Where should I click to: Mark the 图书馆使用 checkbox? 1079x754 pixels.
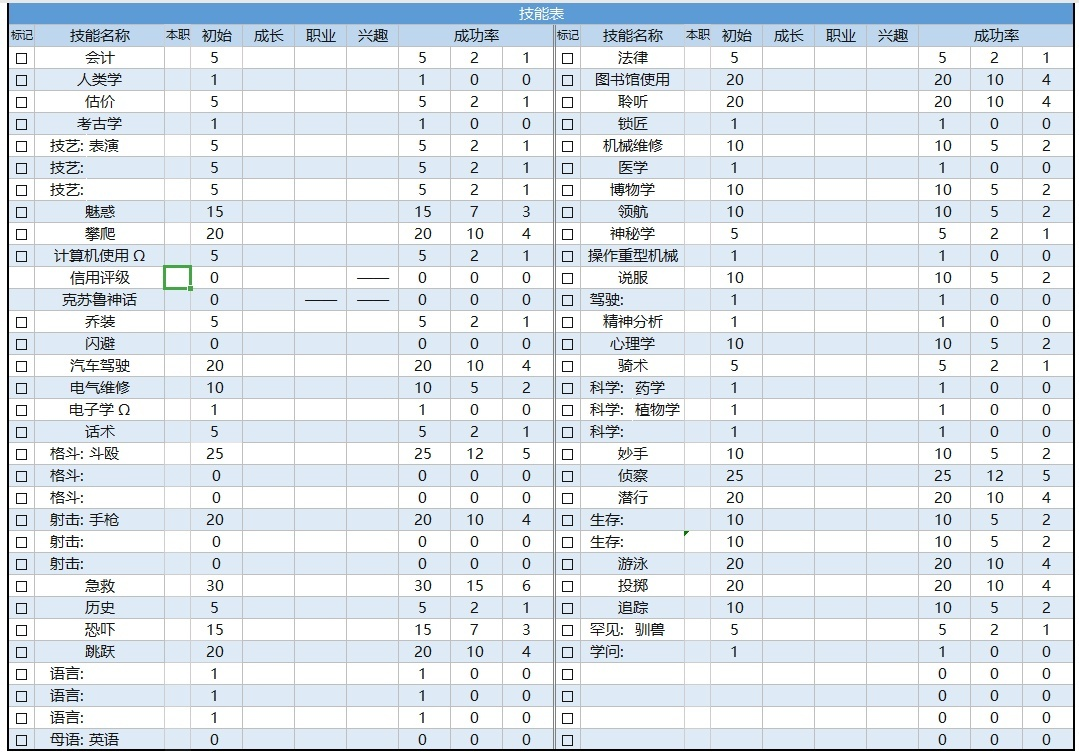[x=568, y=80]
